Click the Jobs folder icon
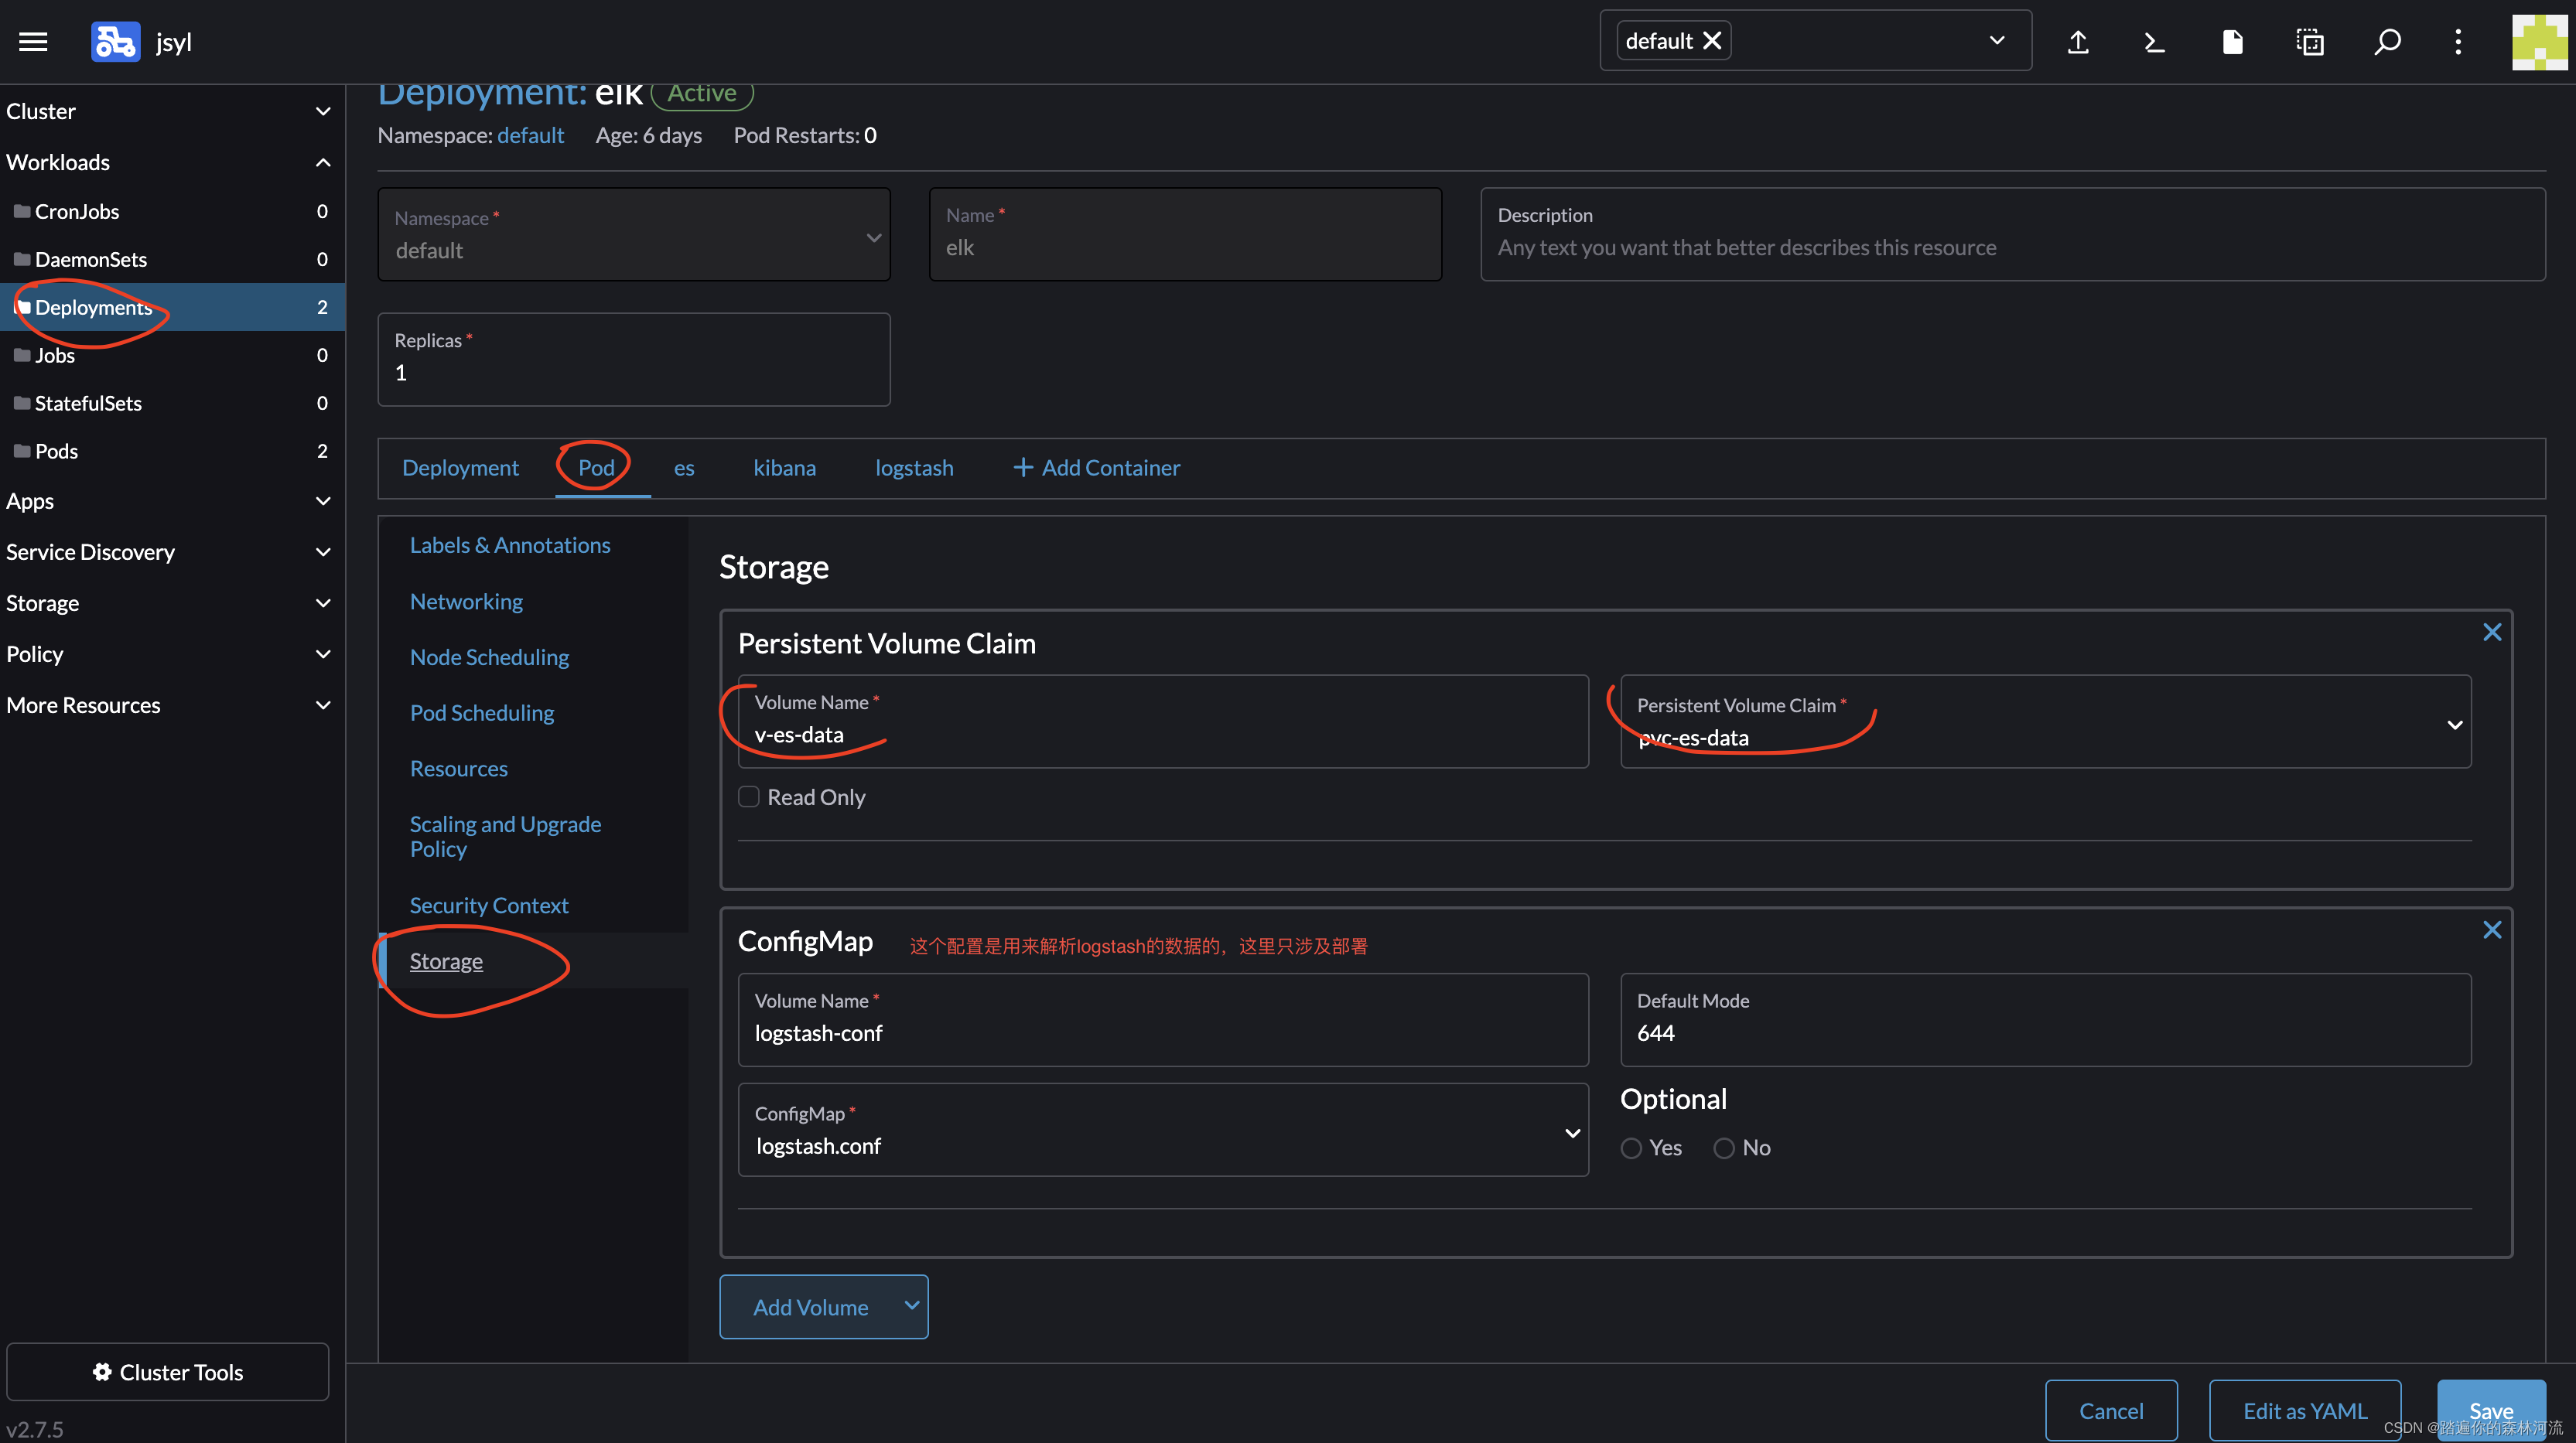Viewport: 2576px width, 1443px height. pyautogui.click(x=22, y=355)
